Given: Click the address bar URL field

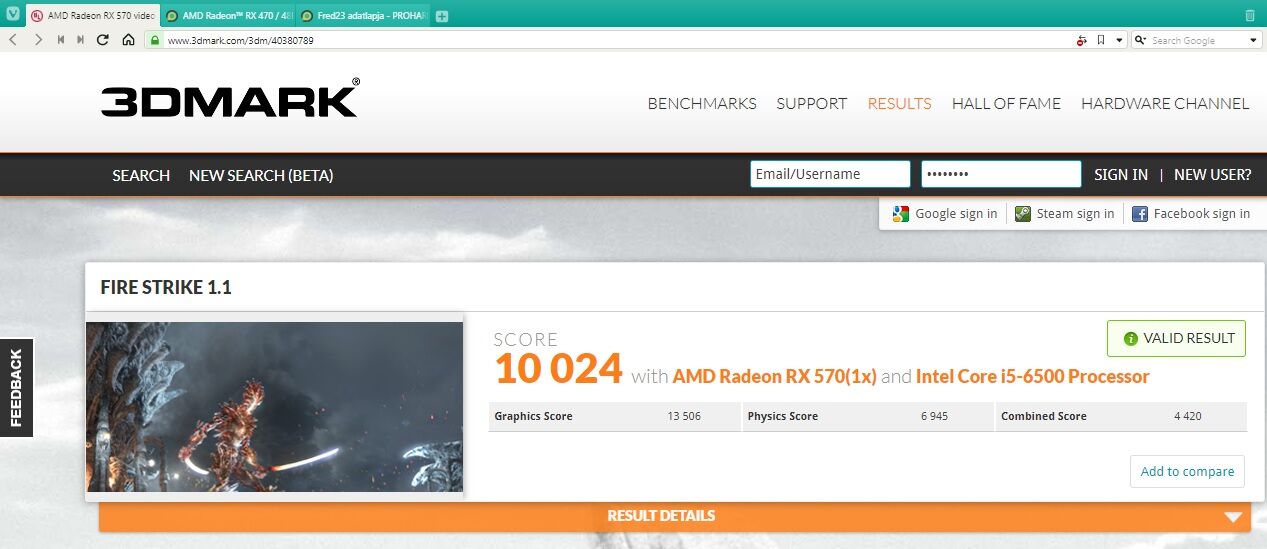Looking at the screenshot, I should tap(610, 40).
